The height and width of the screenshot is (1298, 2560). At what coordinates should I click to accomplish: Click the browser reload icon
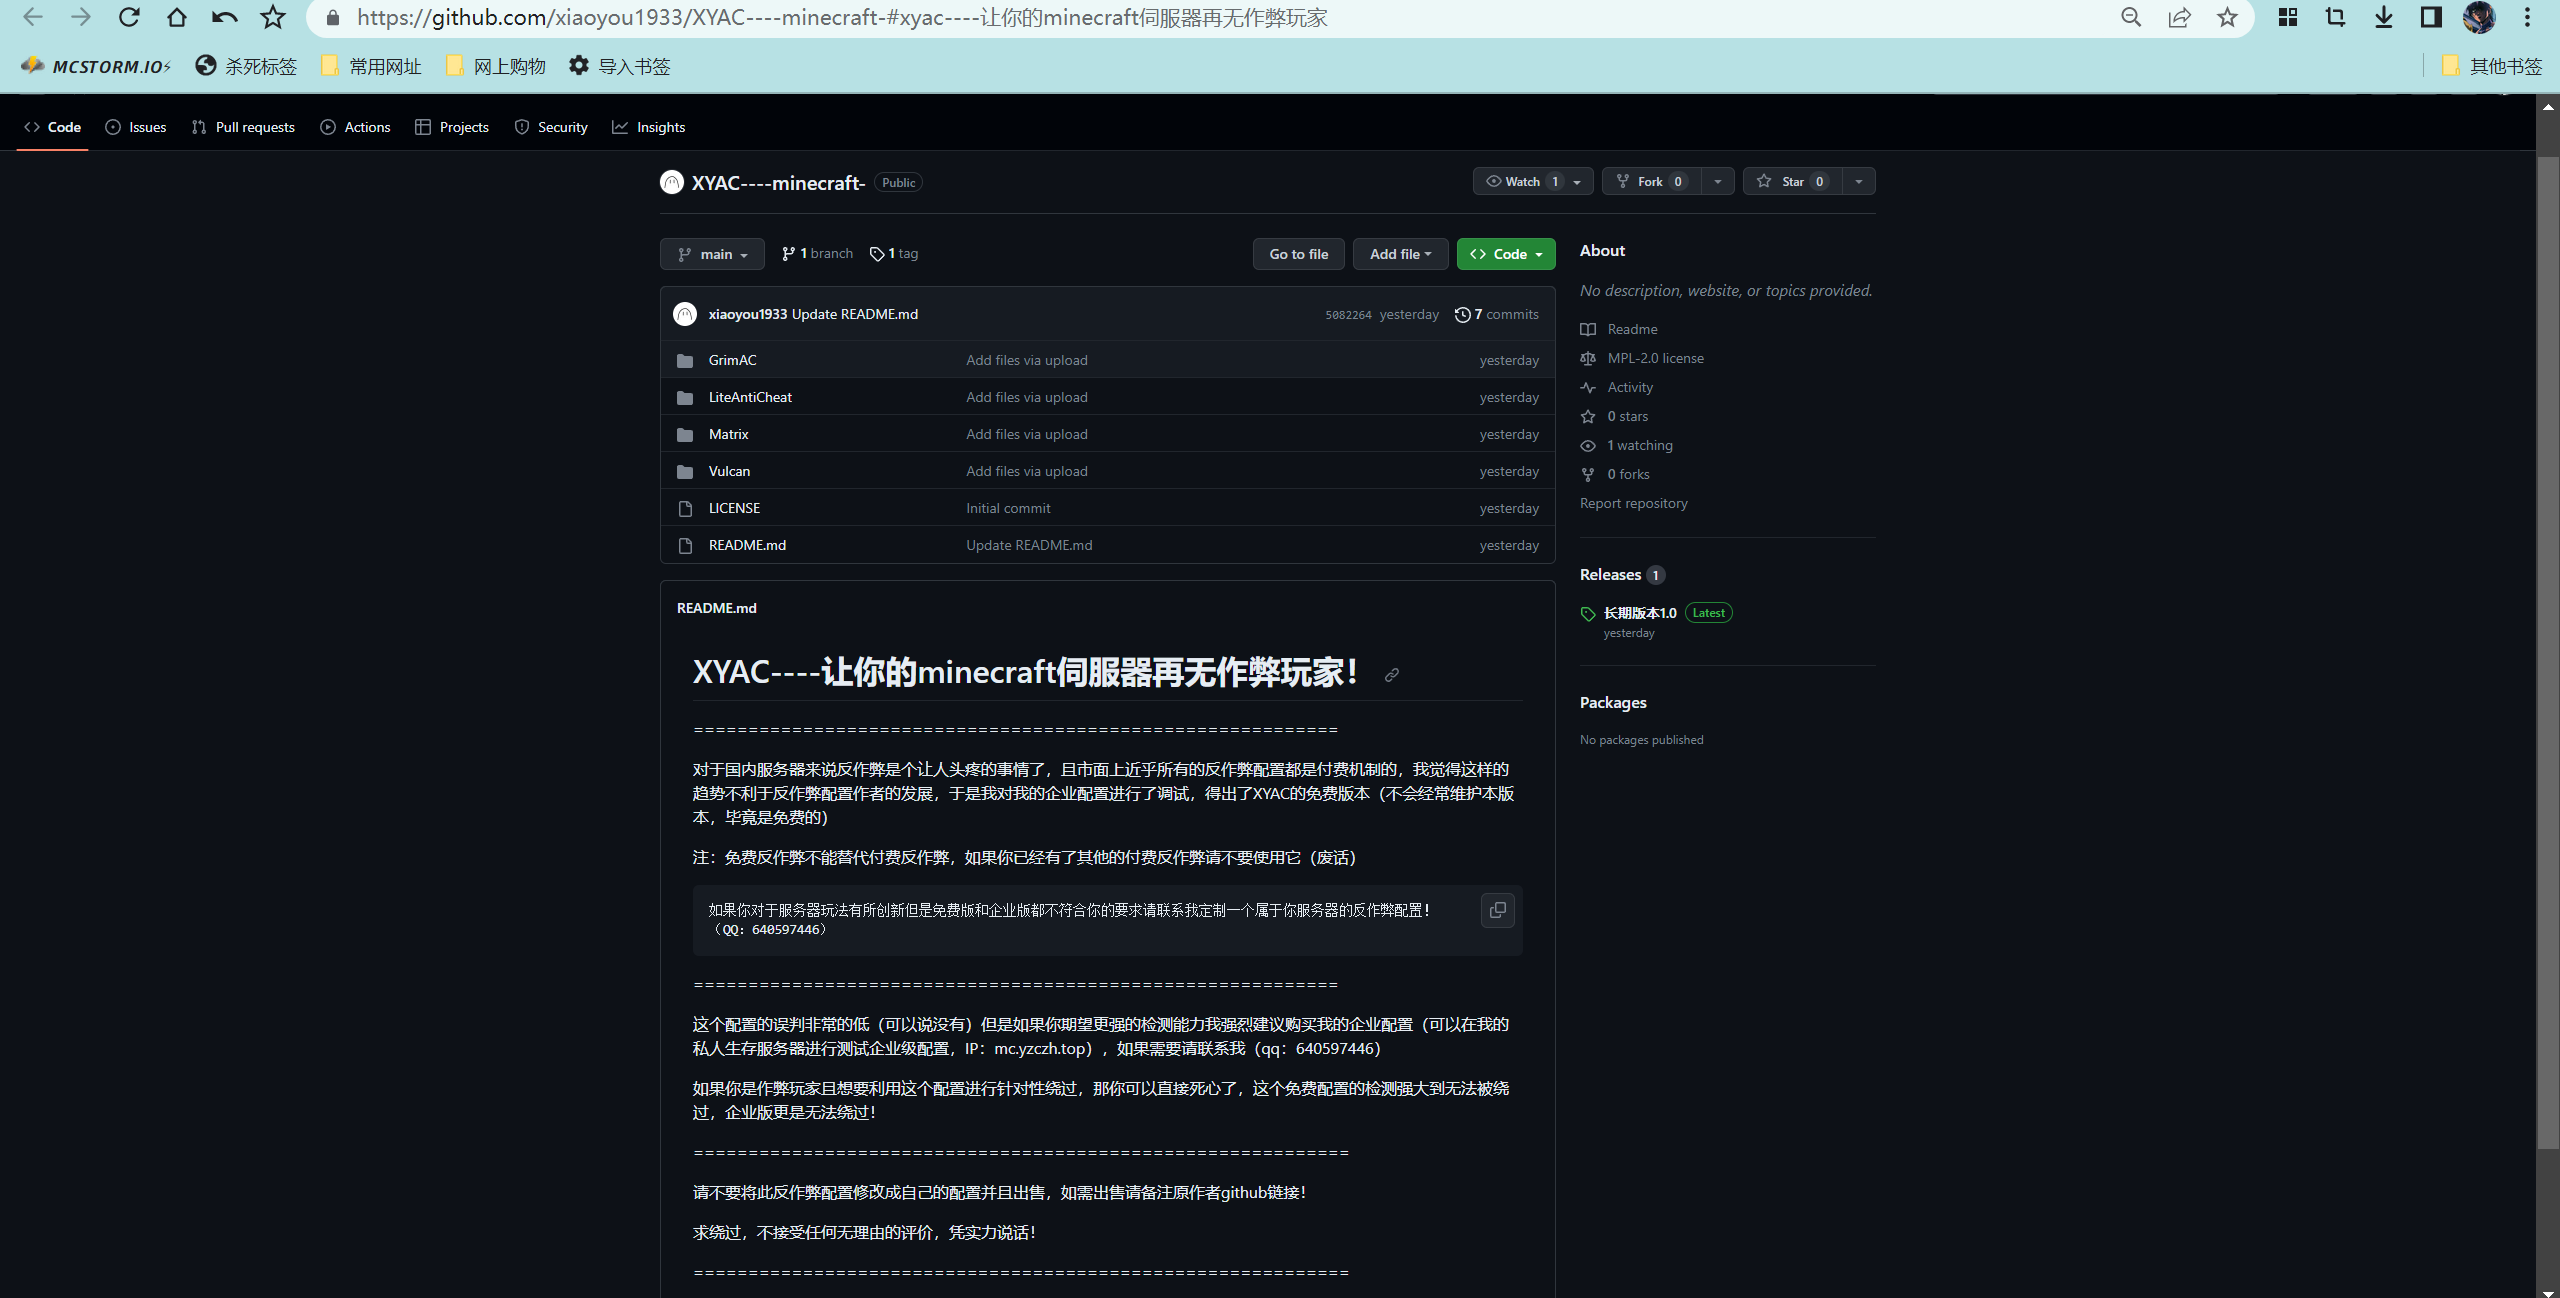pyautogui.click(x=129, y=17)
